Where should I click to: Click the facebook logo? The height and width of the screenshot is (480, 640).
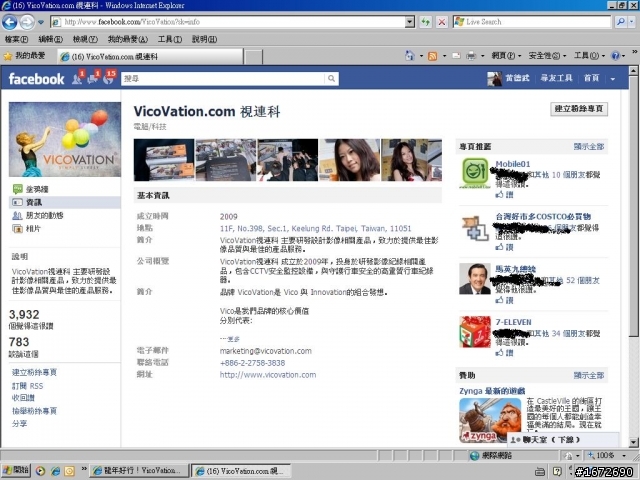pos(36,79)
